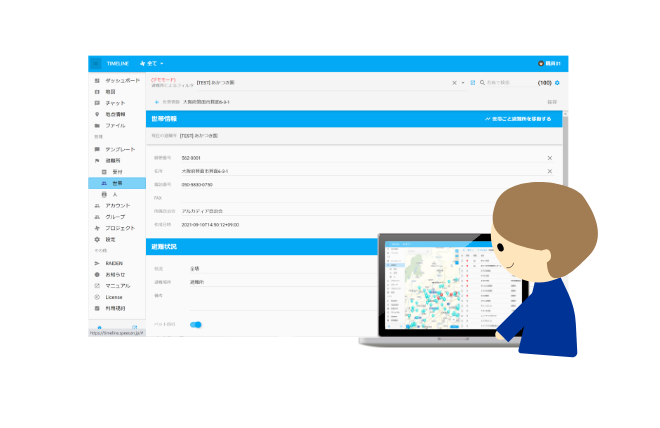
Task: Click the scrollbar up arrow of detail pane
Action: pos(565,114)
